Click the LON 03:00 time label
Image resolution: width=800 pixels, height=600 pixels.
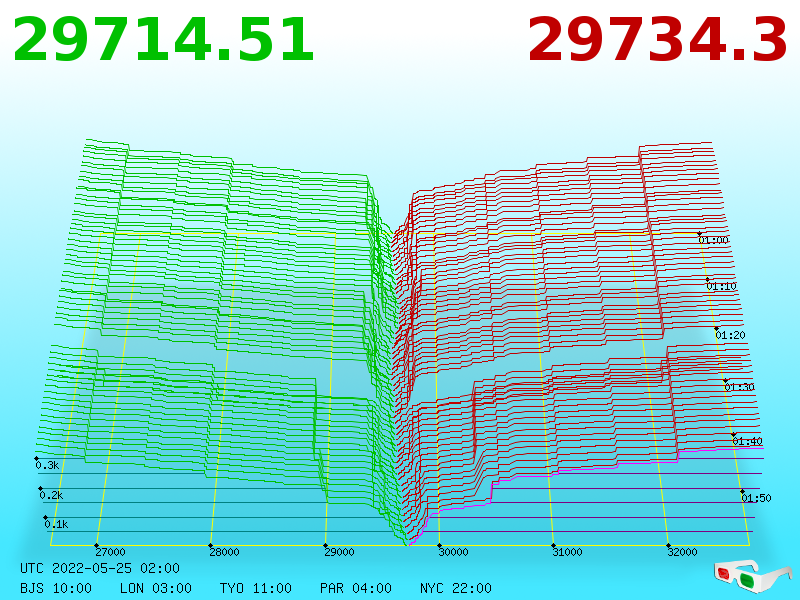(156, 588)
